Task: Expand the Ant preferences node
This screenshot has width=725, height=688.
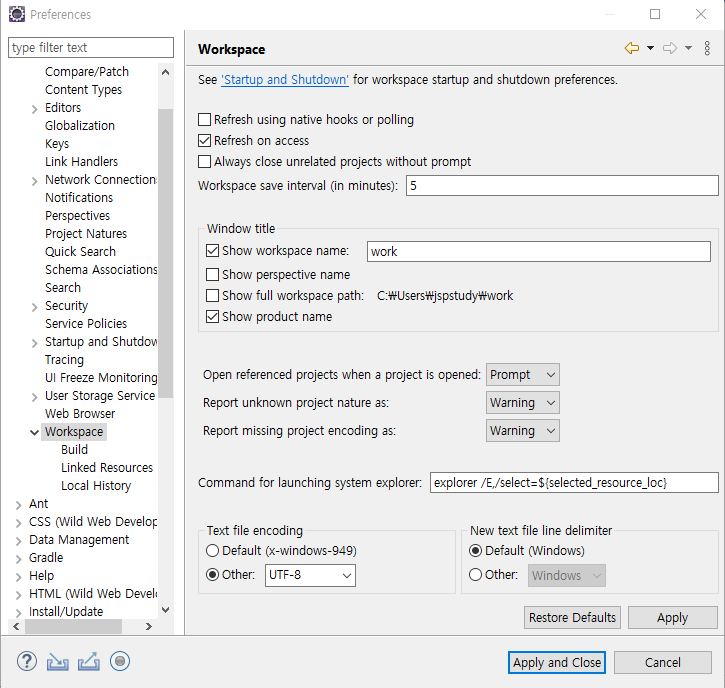Action: pyautogui.click(x=18, y=505)
